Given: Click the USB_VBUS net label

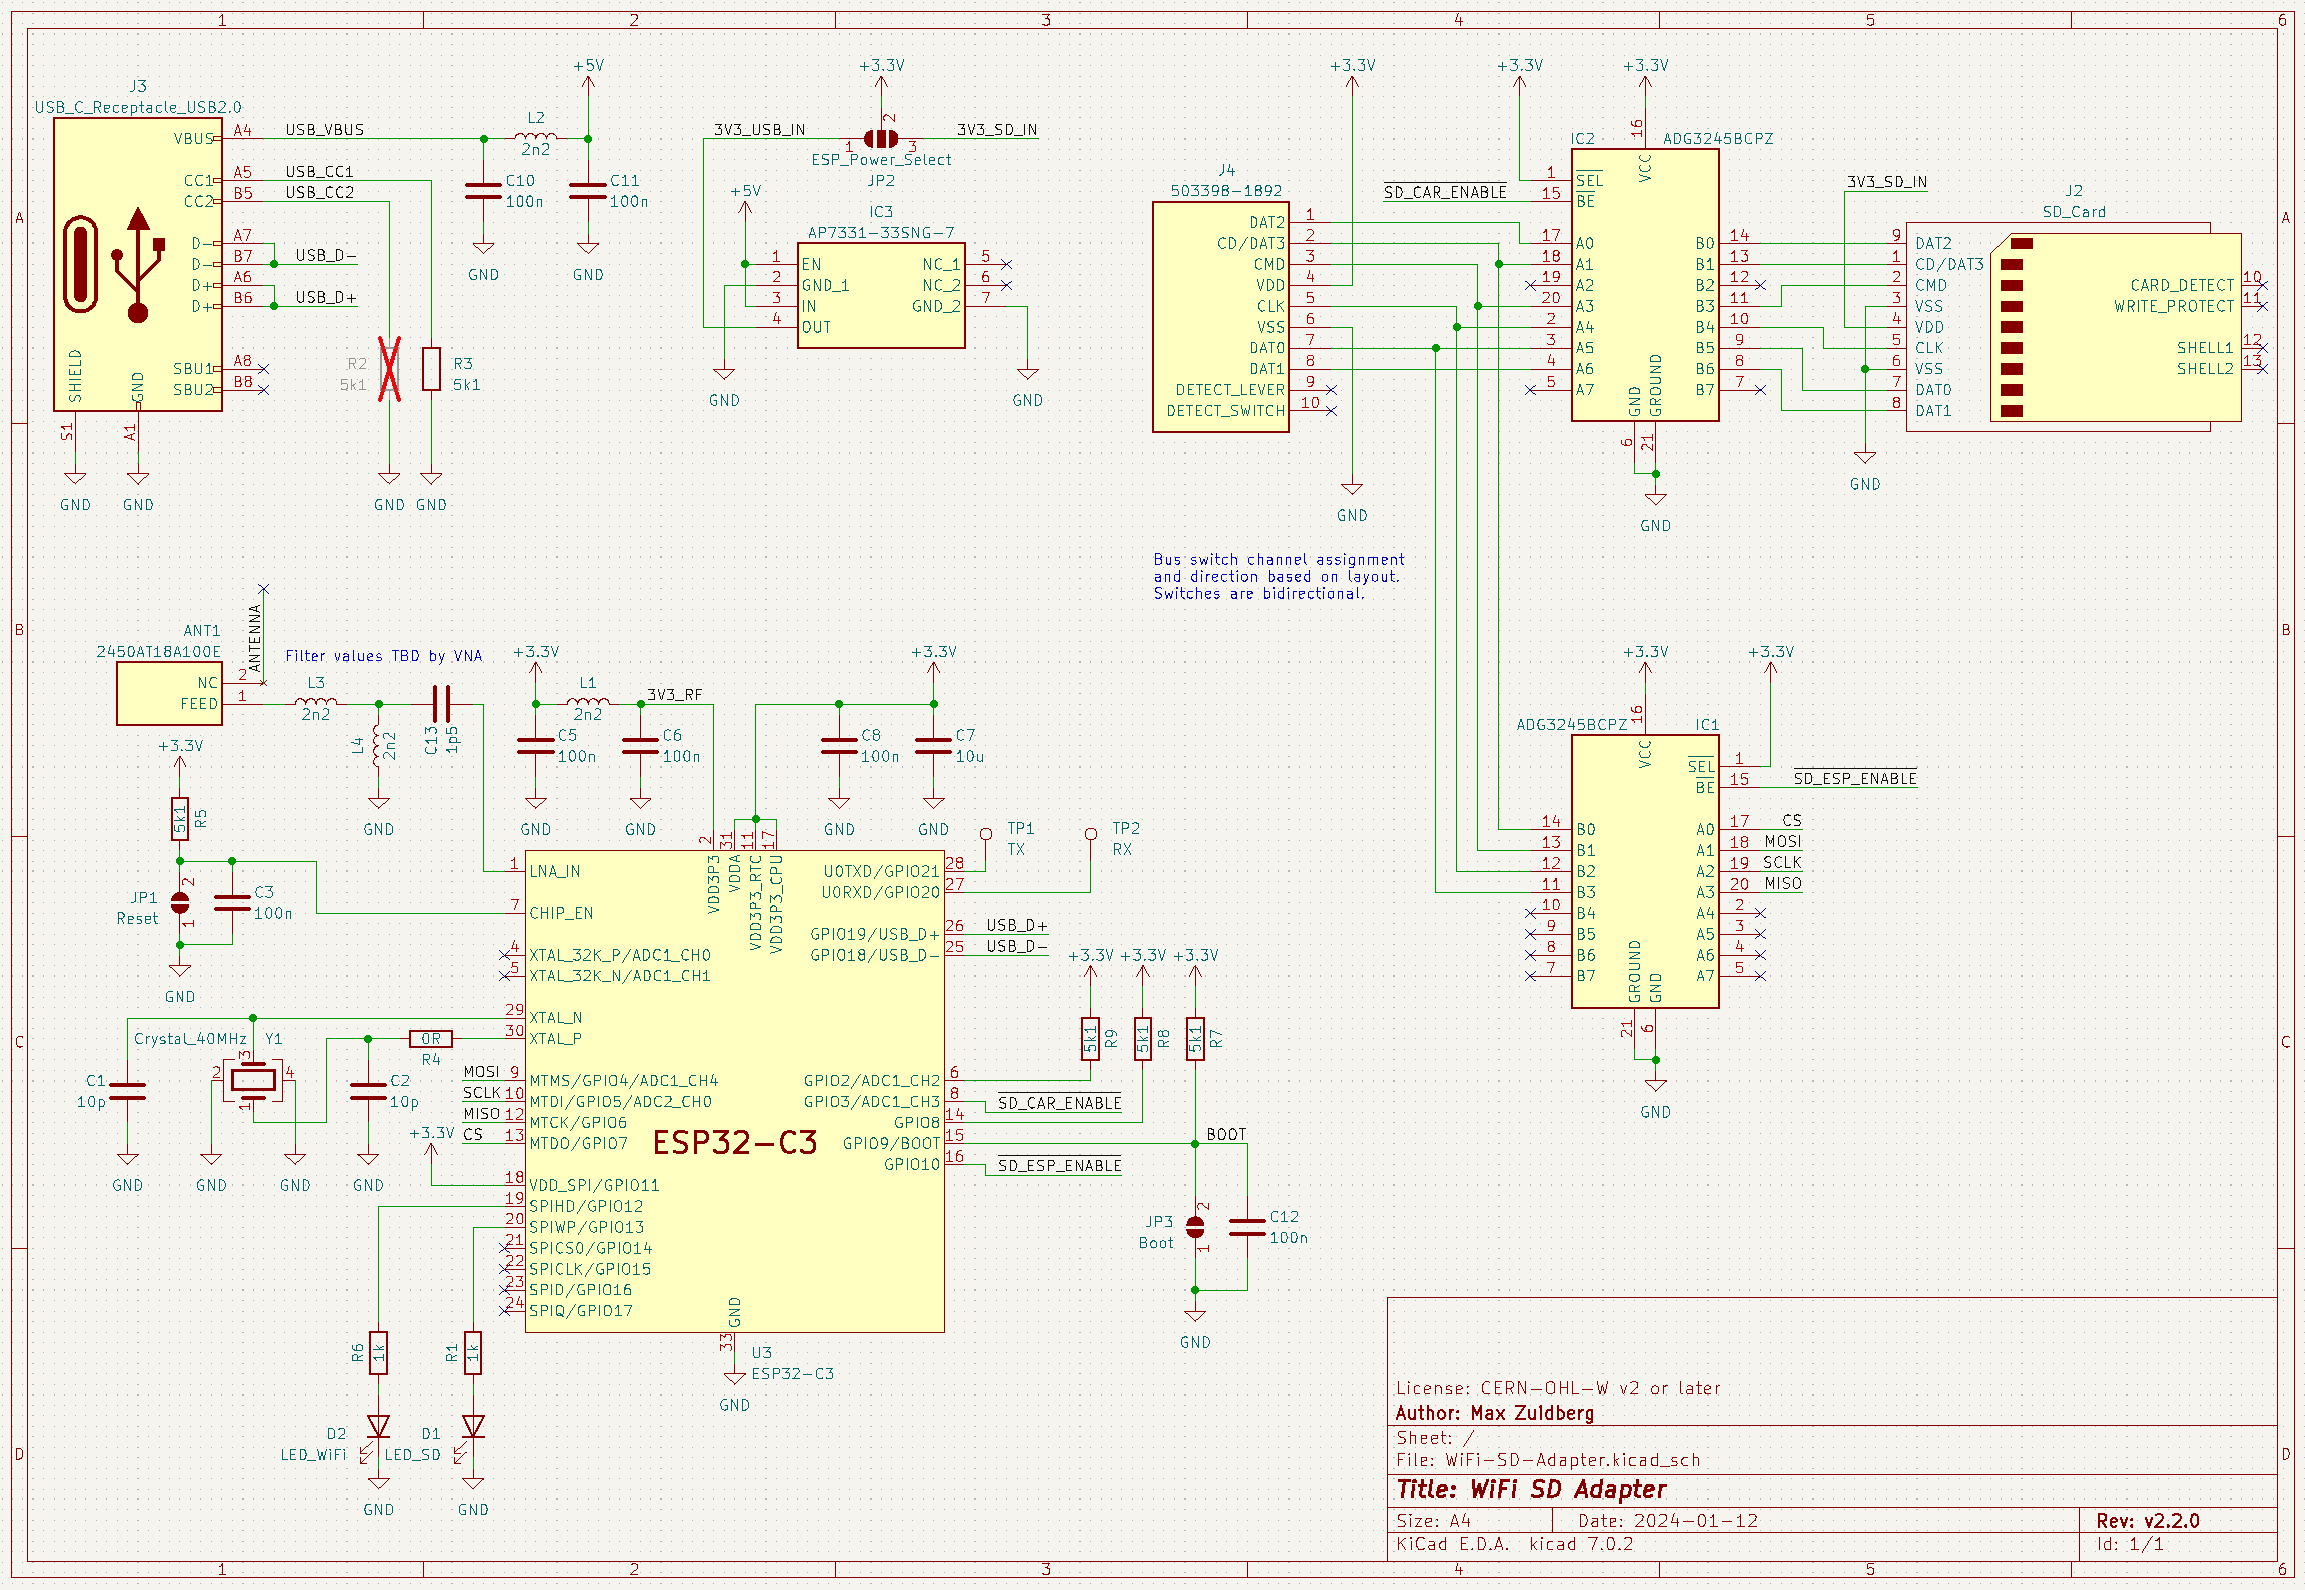Looking at the screenshot, I should click(x=325, y=130).
